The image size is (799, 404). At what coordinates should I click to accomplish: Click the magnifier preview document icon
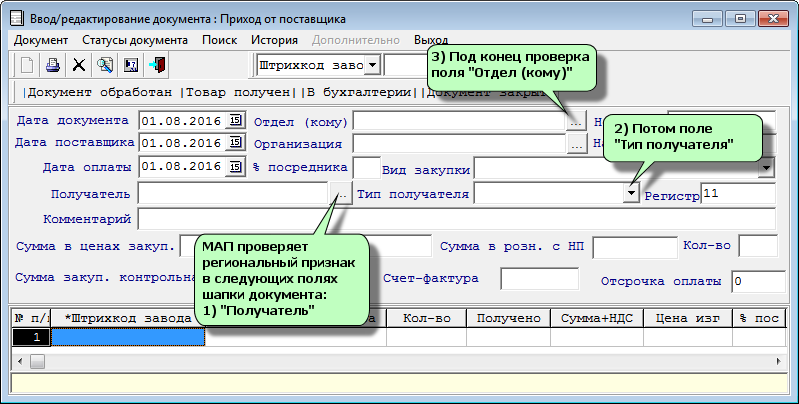point(105,65)
